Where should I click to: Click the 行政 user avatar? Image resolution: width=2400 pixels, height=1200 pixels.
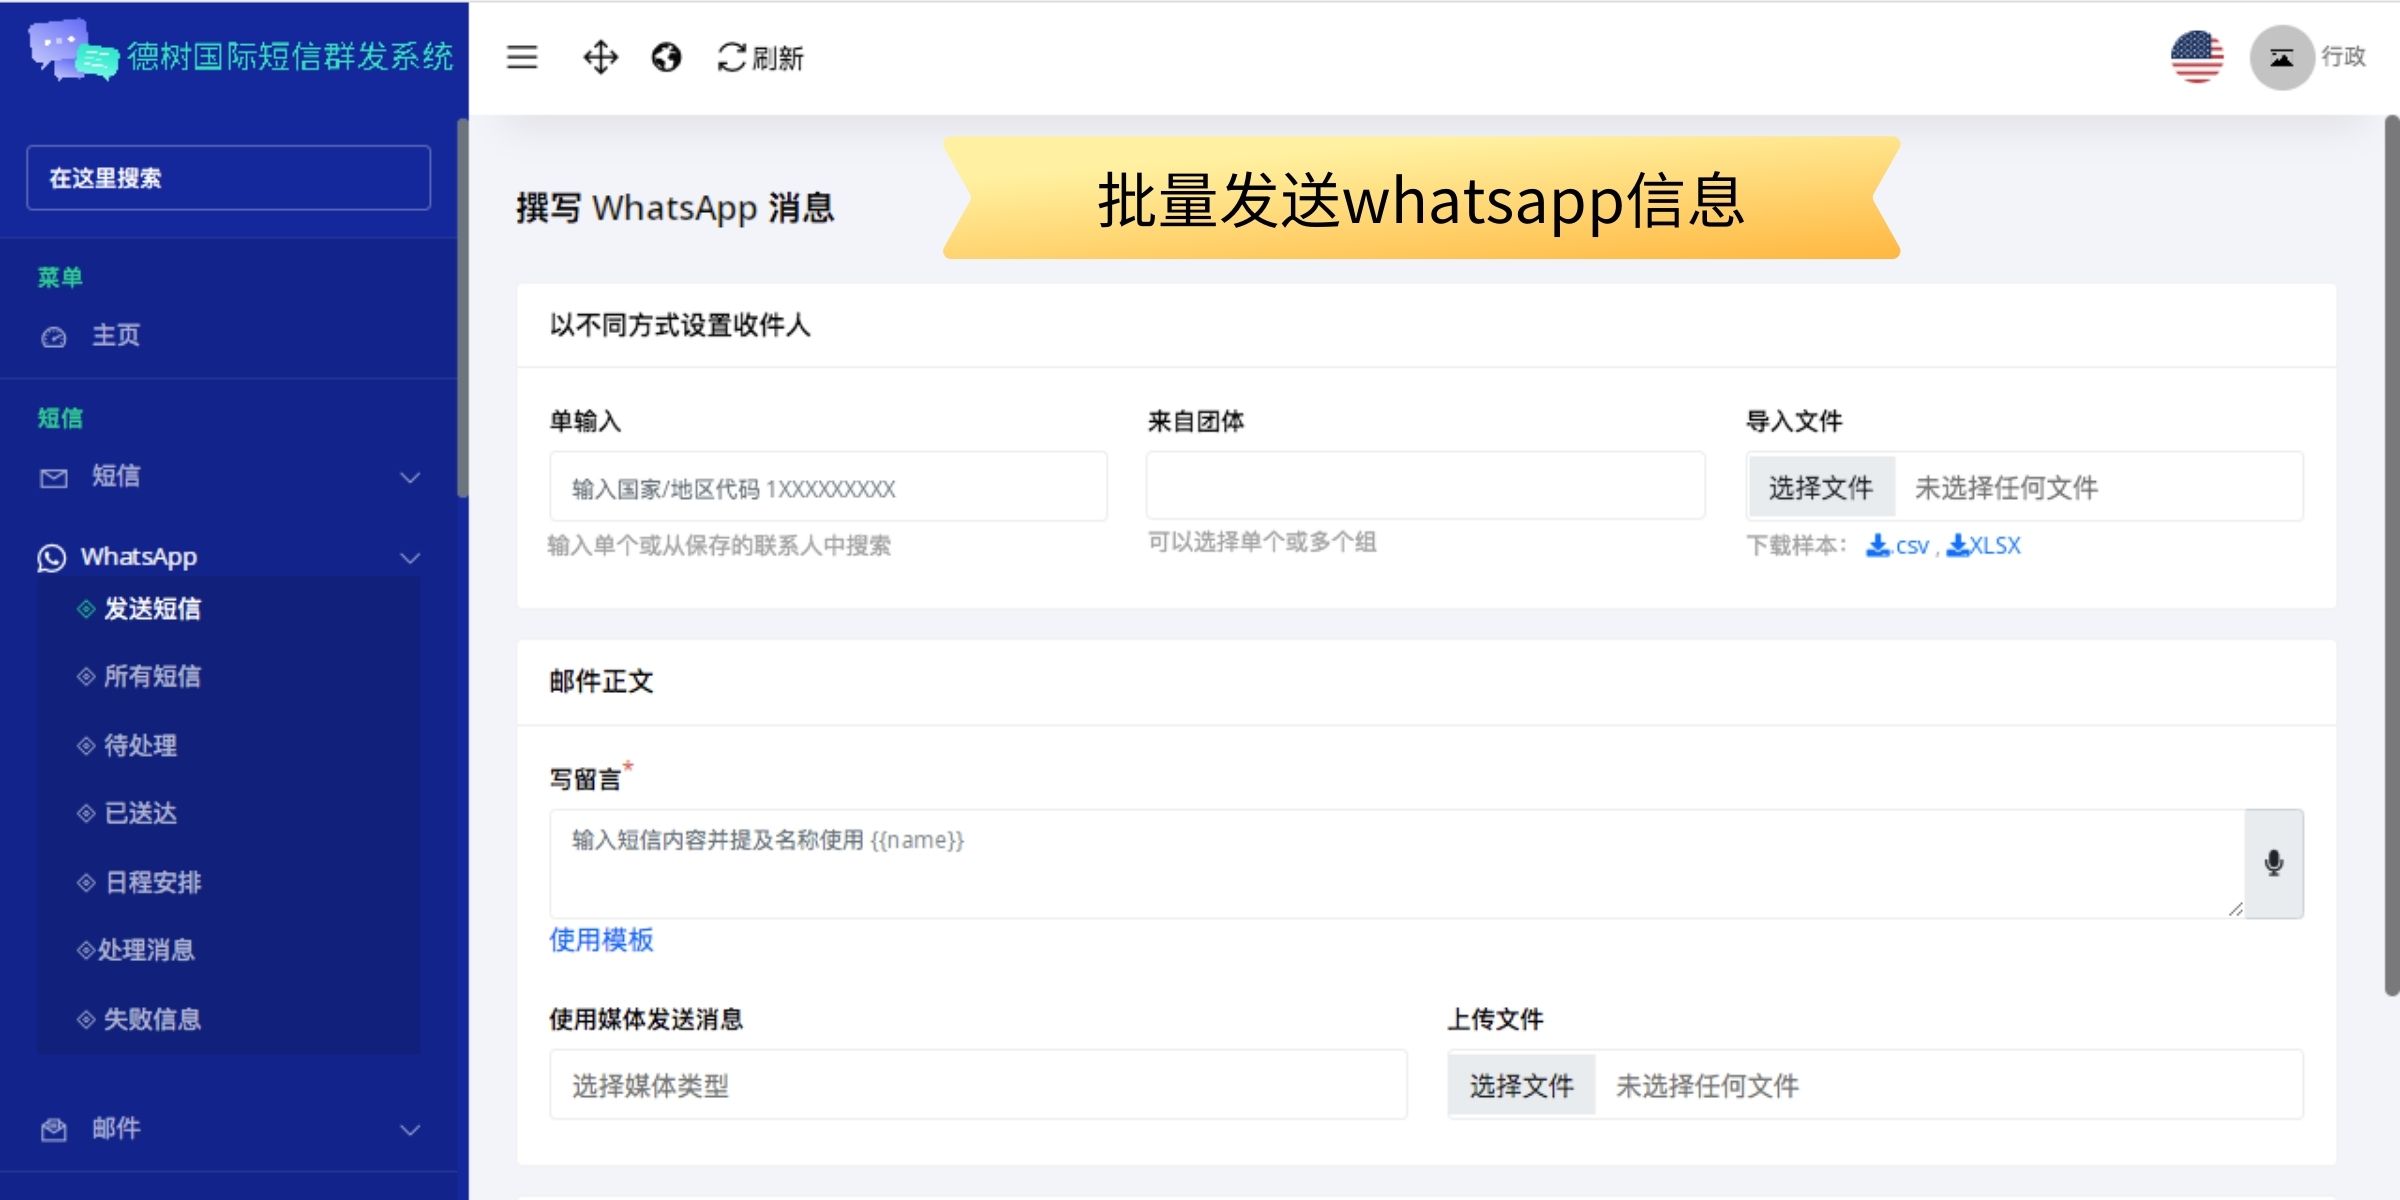(x=2282, y=57)
